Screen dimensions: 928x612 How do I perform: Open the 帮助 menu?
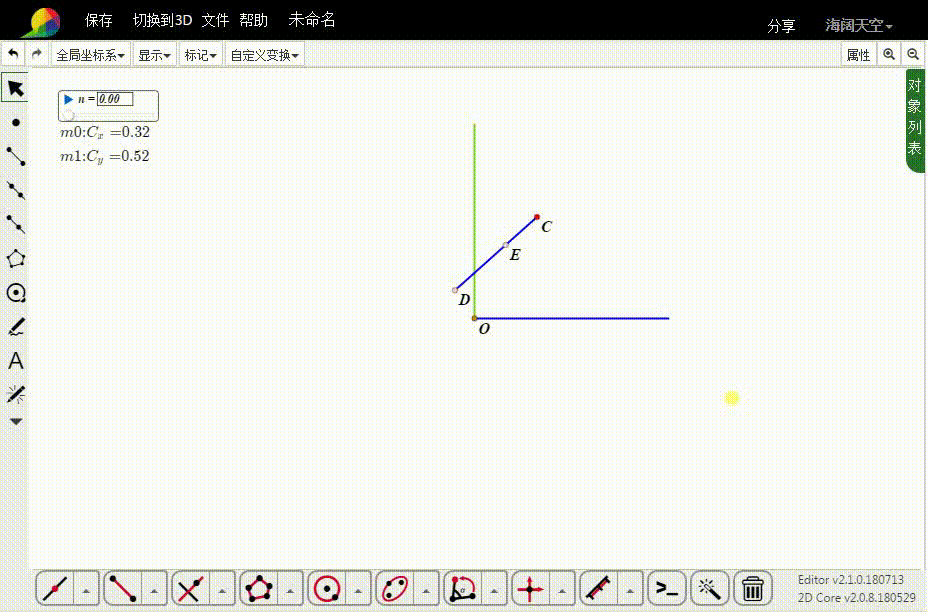tap(253, 20)
